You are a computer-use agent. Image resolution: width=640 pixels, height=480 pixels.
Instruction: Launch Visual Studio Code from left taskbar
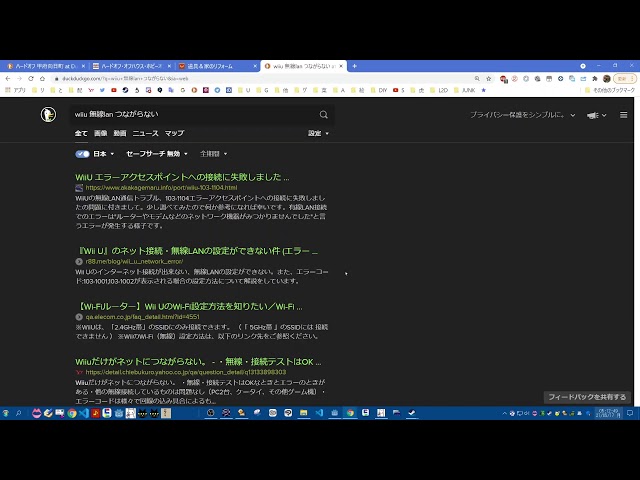click(x=84, y=413)
